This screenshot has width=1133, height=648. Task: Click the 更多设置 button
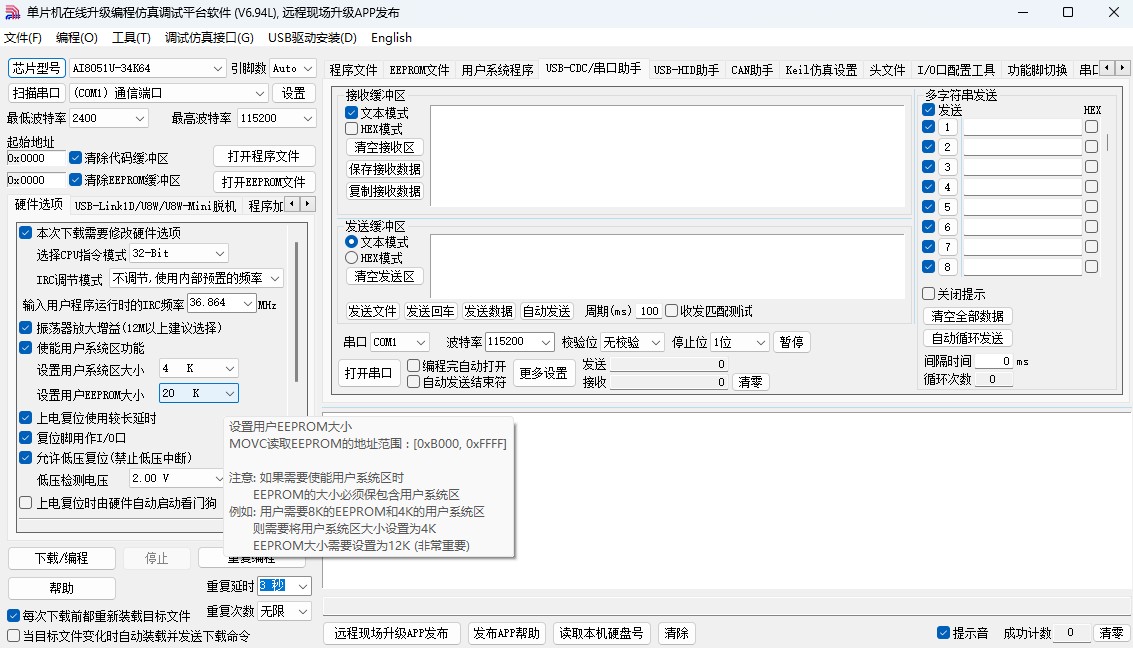click(543, 373)
